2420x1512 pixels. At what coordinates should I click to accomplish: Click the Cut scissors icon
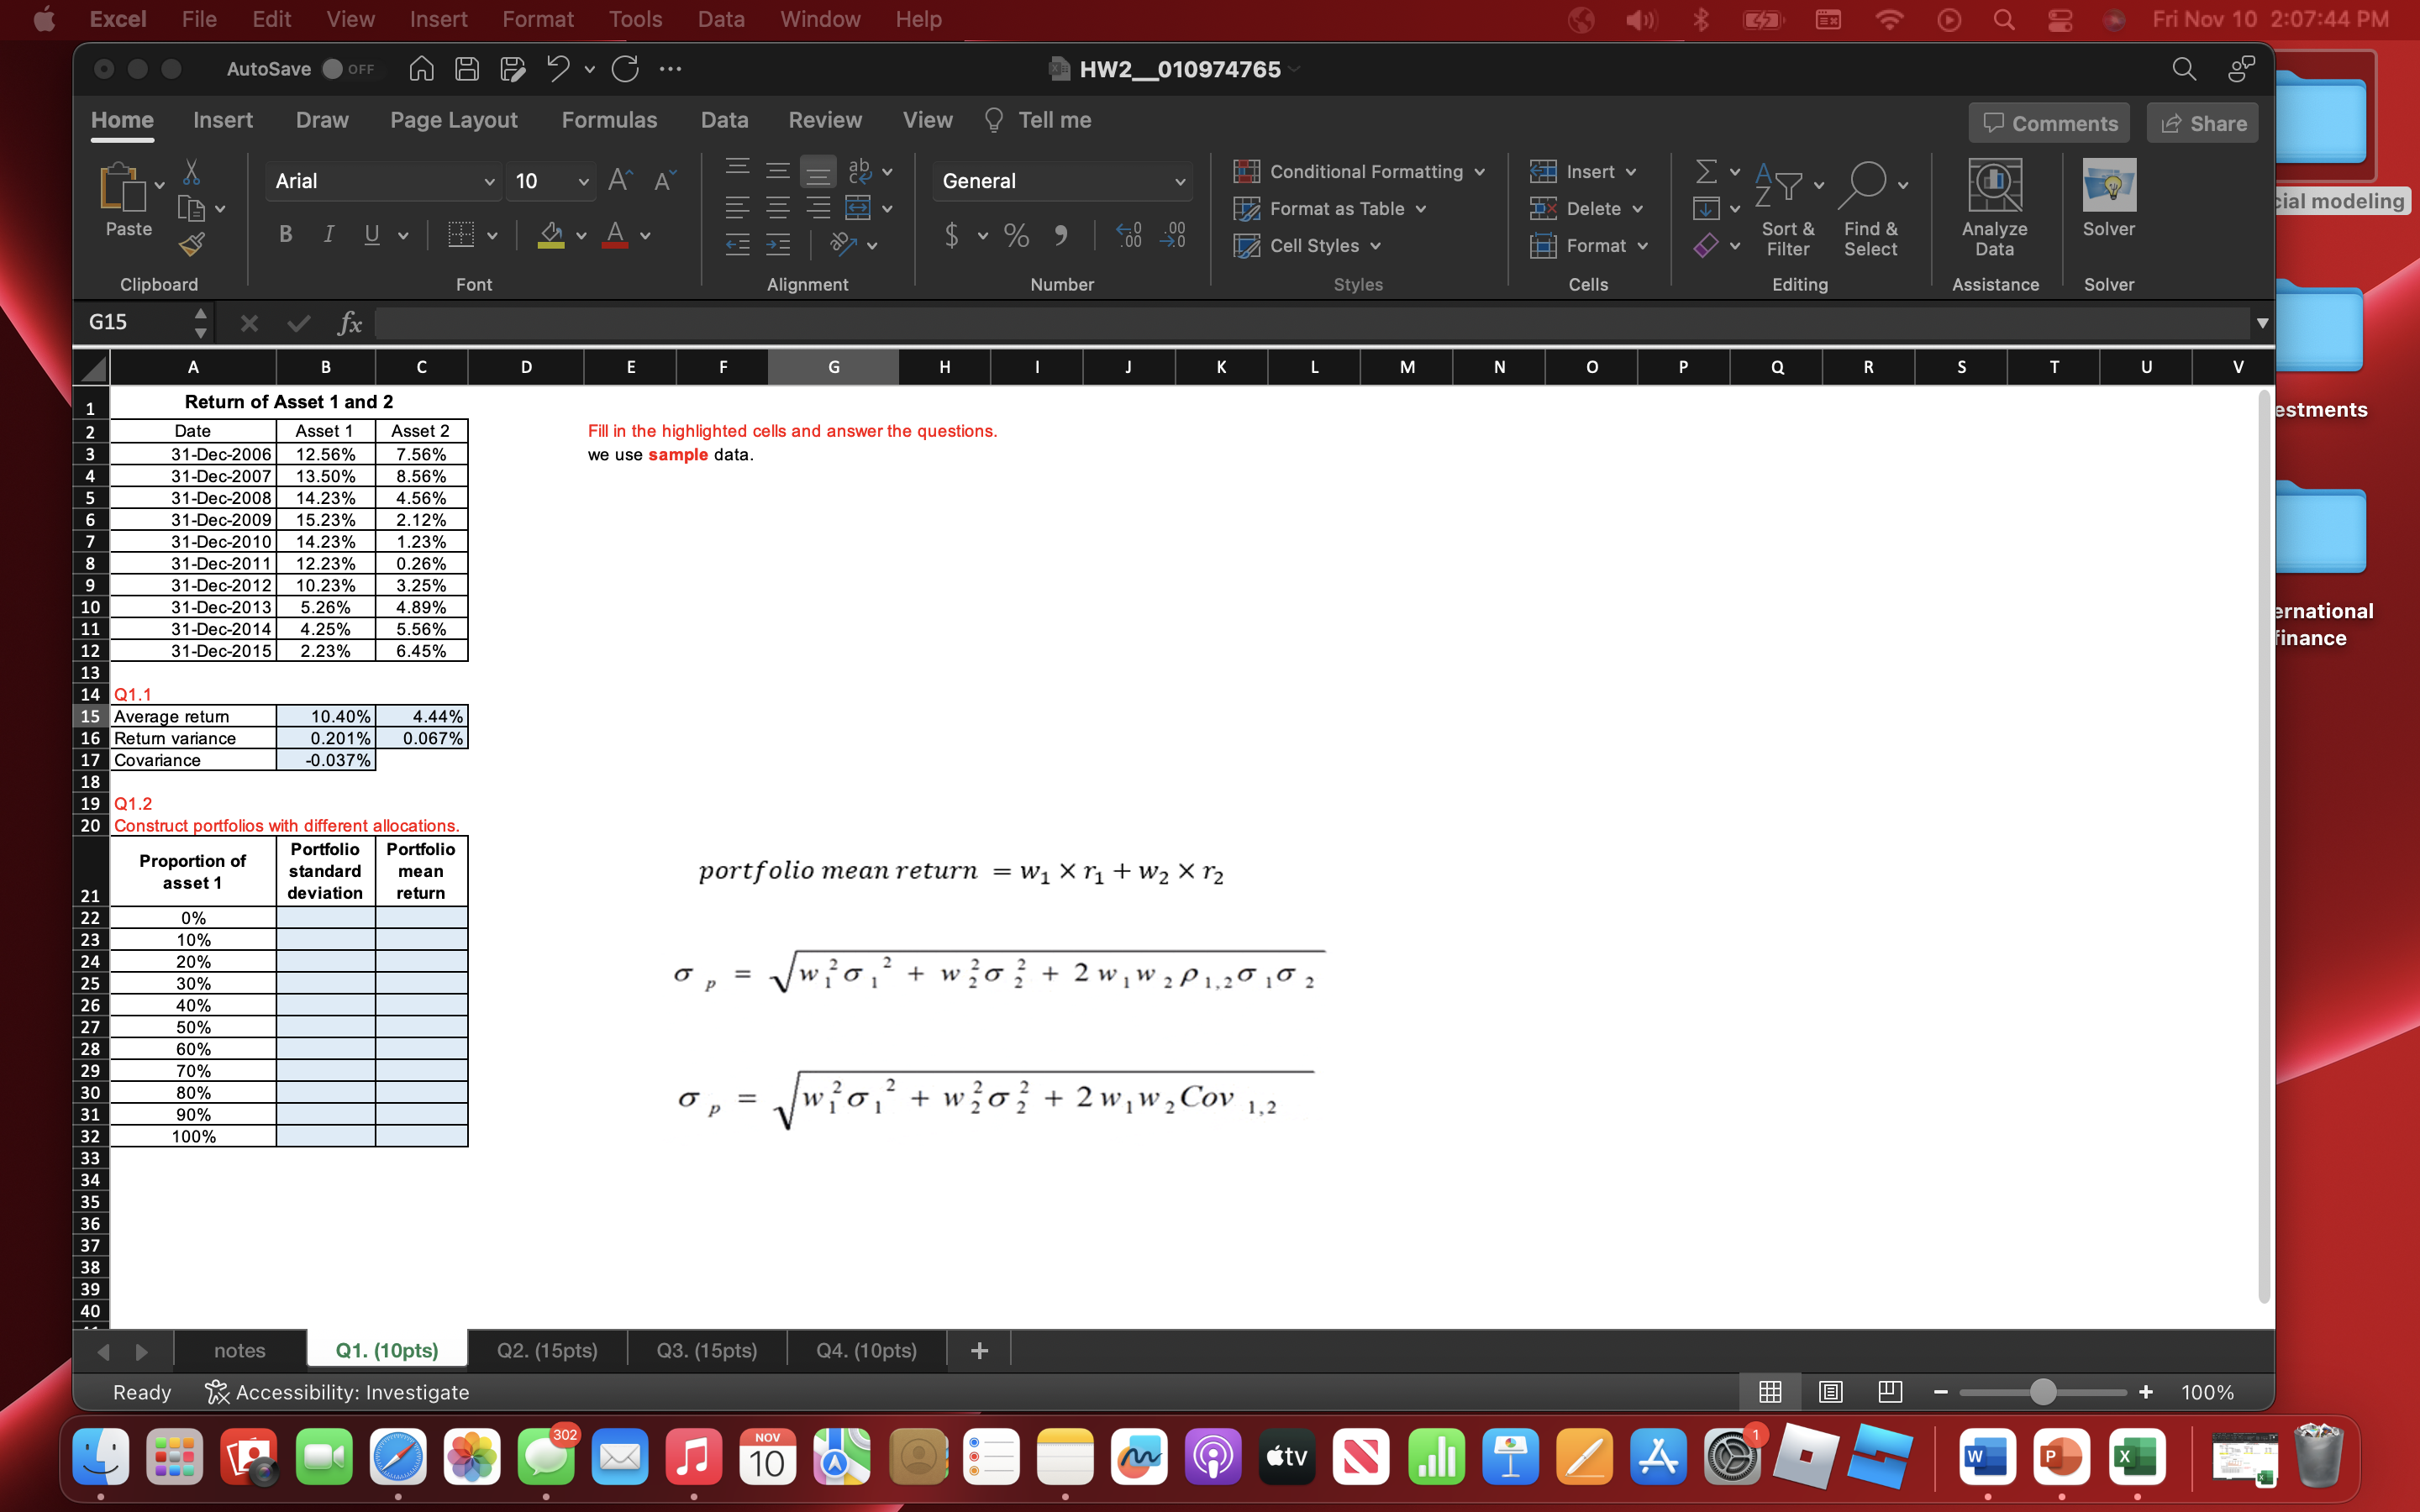pos(191,172)
